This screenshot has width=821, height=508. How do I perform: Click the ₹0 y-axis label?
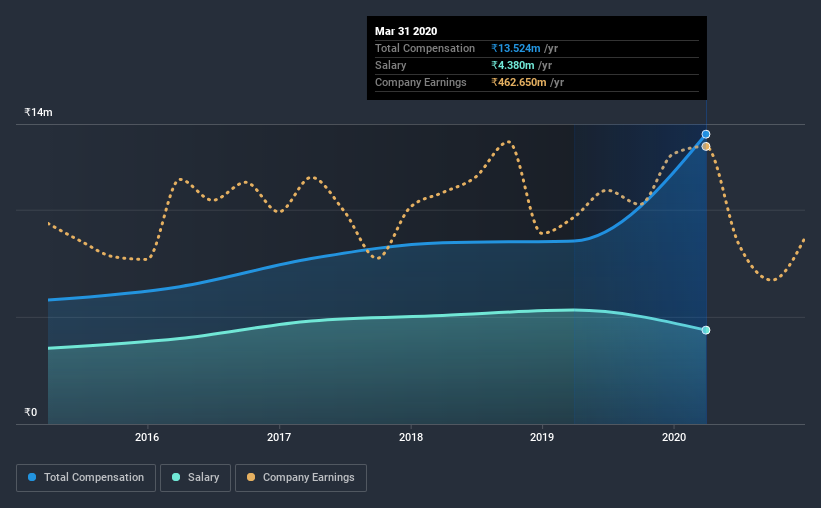click(x=31, y=412)
